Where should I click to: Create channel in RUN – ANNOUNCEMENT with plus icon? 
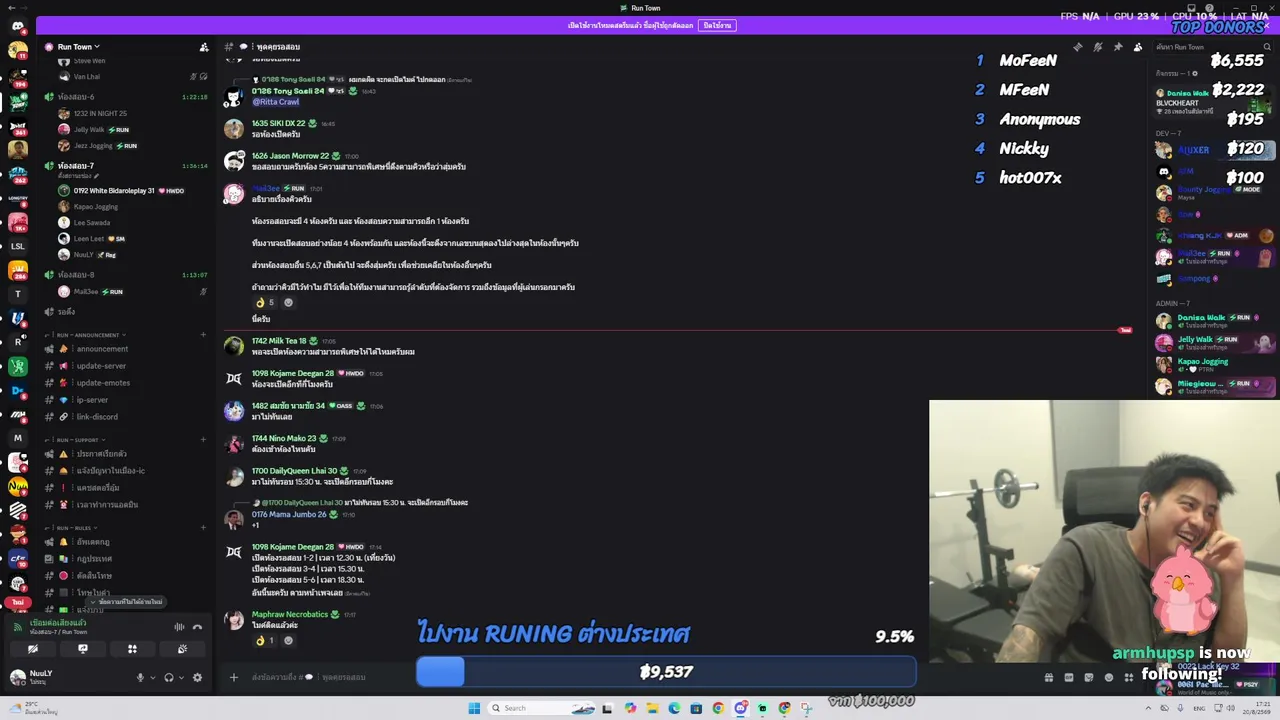[x=203, y=335]
